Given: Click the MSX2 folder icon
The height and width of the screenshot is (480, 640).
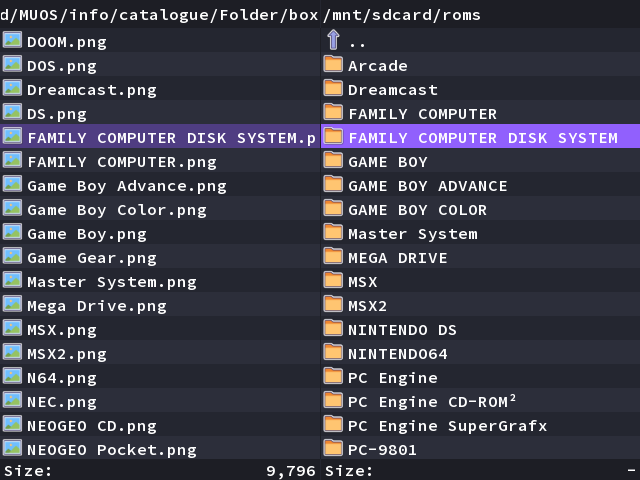Looking at the screenshot, I should pos(333,304).
